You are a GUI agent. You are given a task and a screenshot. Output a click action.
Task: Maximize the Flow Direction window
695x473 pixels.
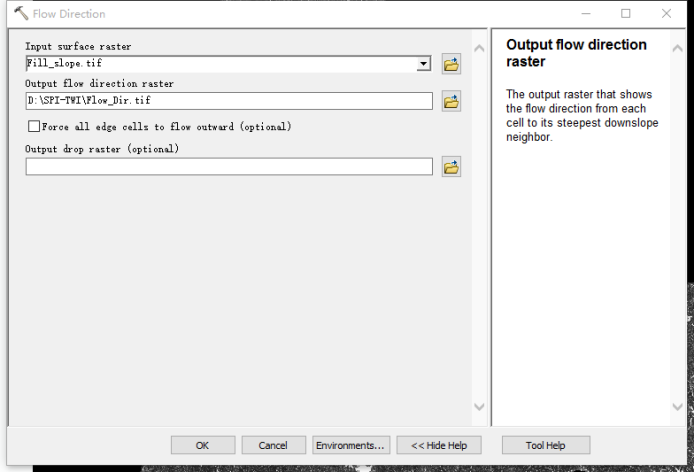click(625, 14)
